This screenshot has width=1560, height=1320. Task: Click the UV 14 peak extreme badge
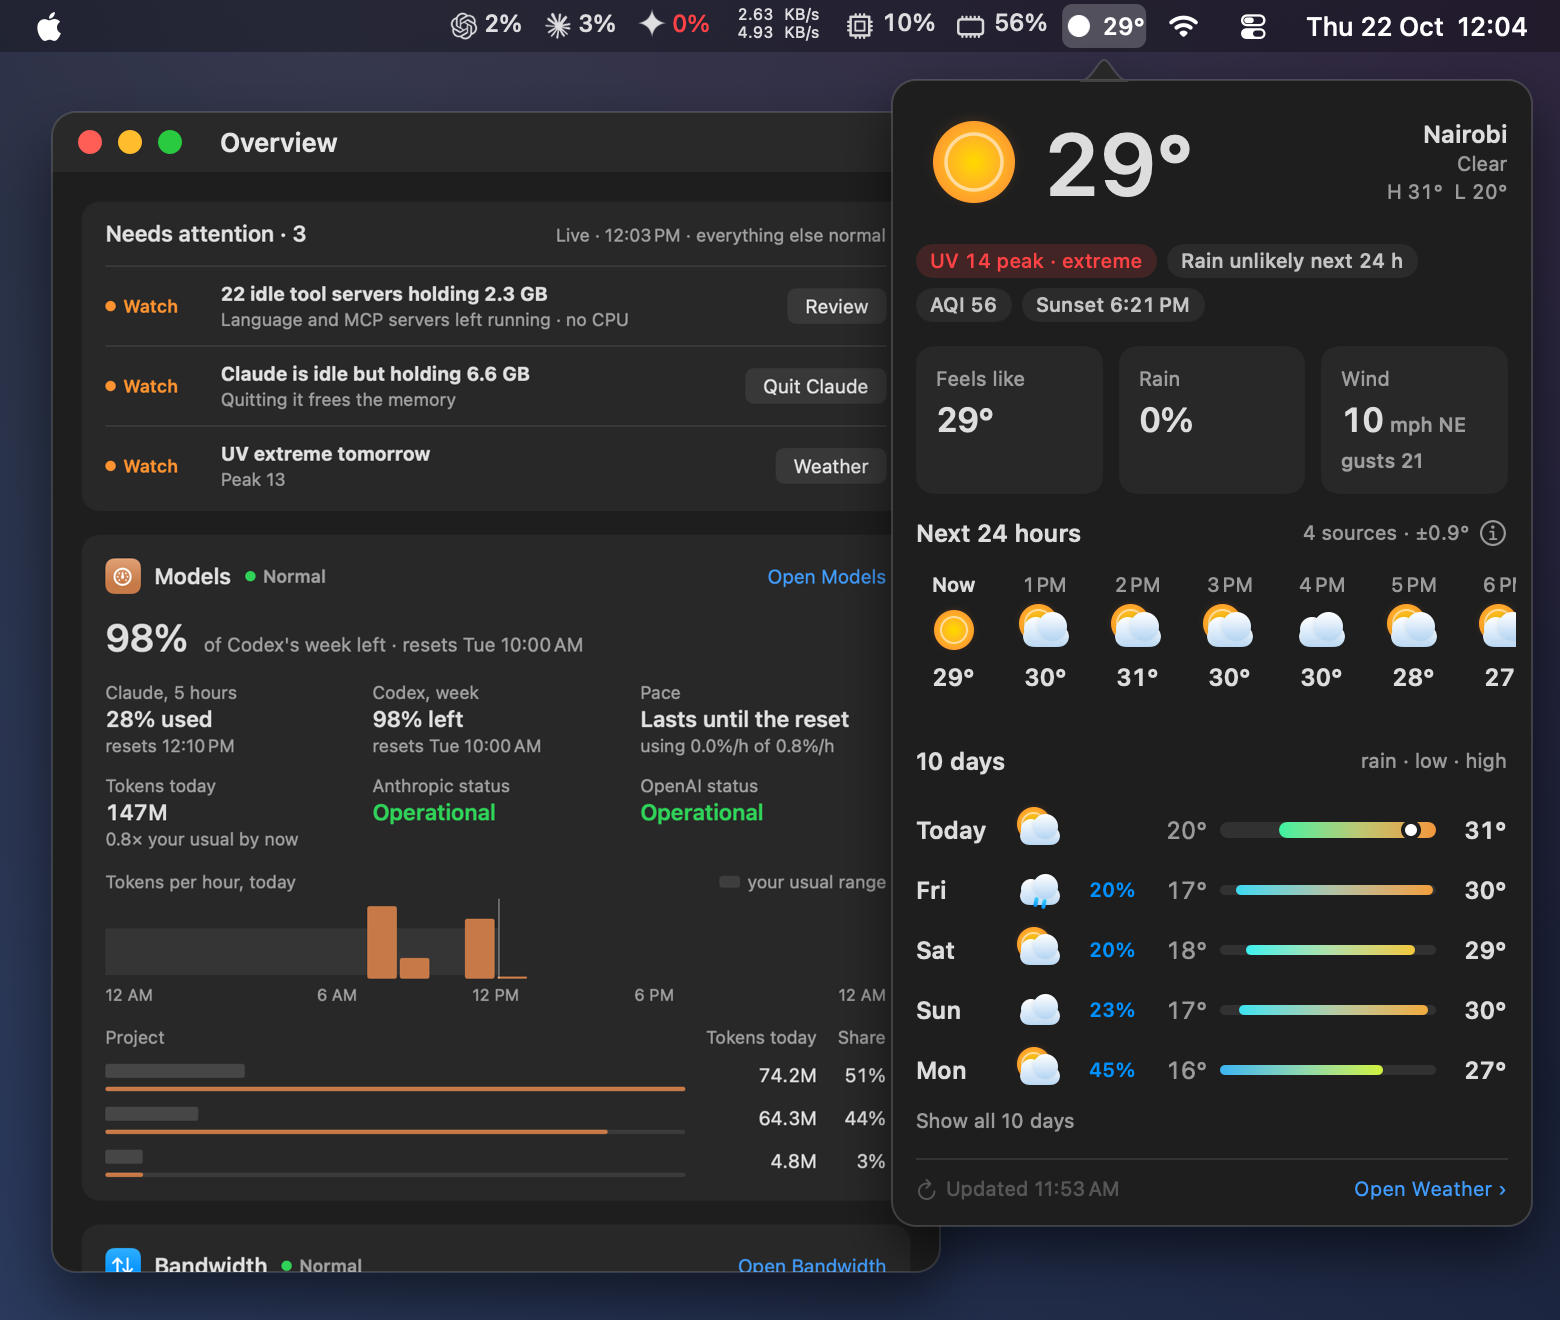1036,261
